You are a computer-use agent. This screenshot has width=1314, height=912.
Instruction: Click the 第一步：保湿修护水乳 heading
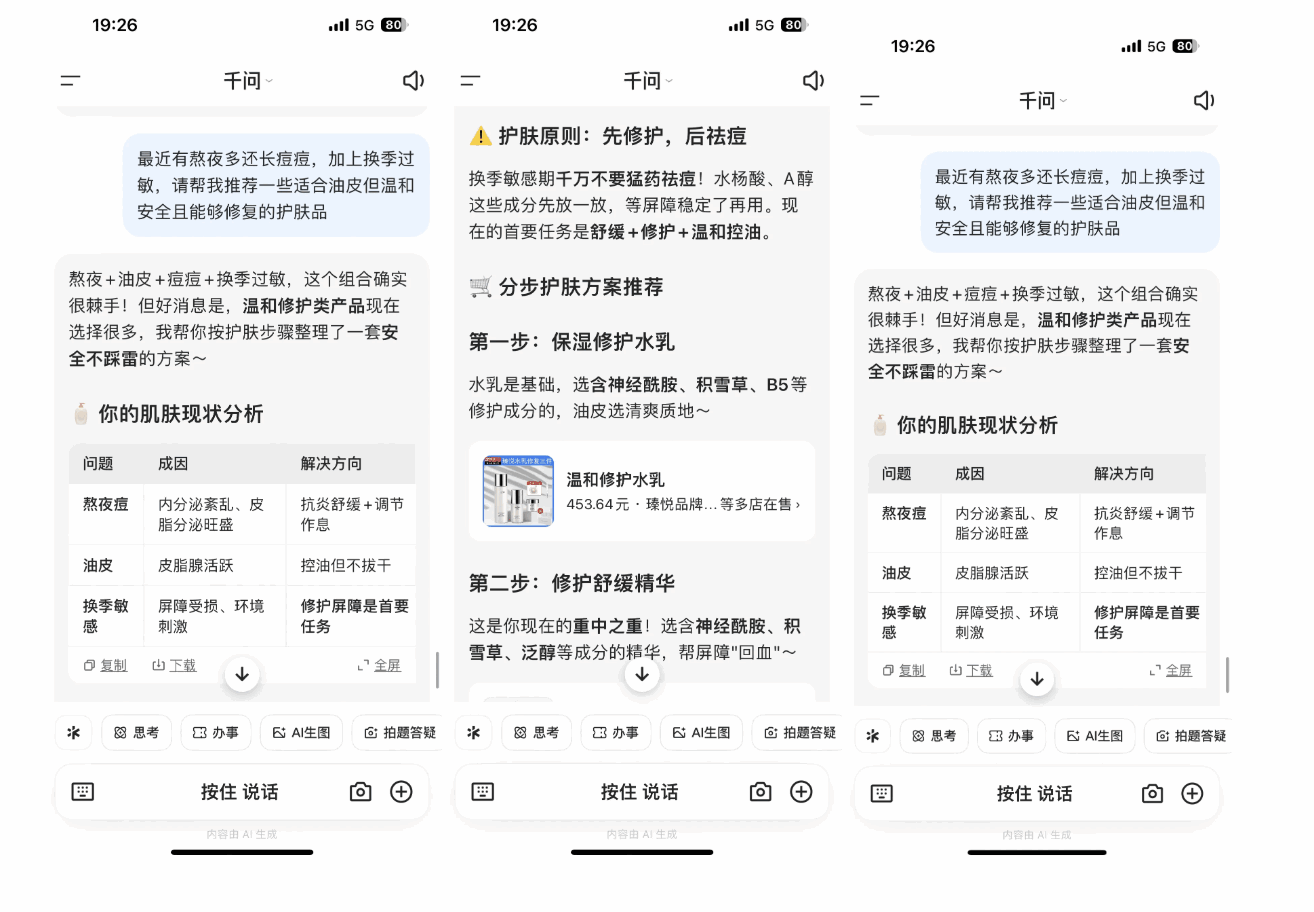coord(572,342)
